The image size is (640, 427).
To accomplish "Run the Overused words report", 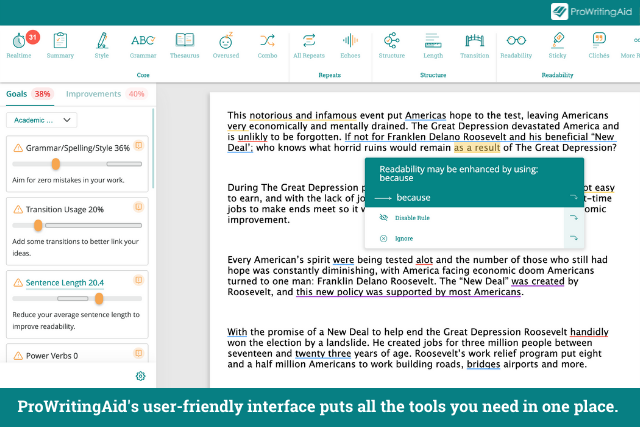I will pos(226,45).
